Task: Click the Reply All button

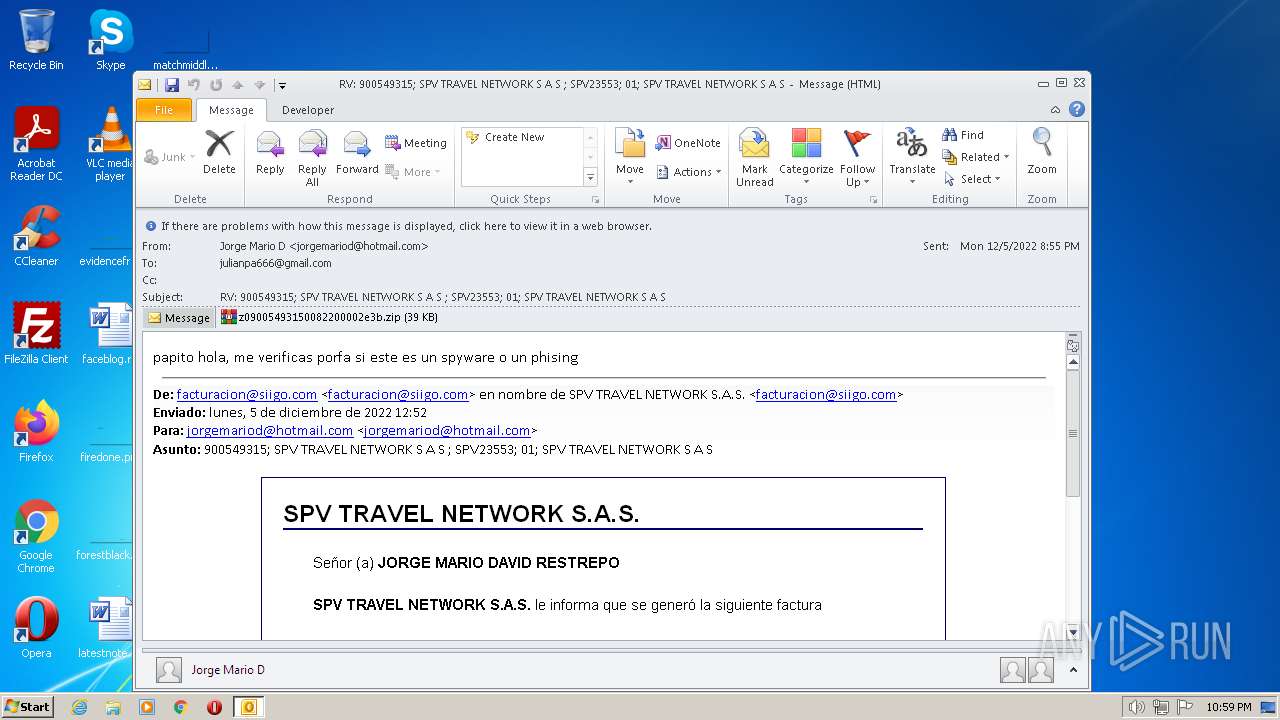Action: coord(312,158)
